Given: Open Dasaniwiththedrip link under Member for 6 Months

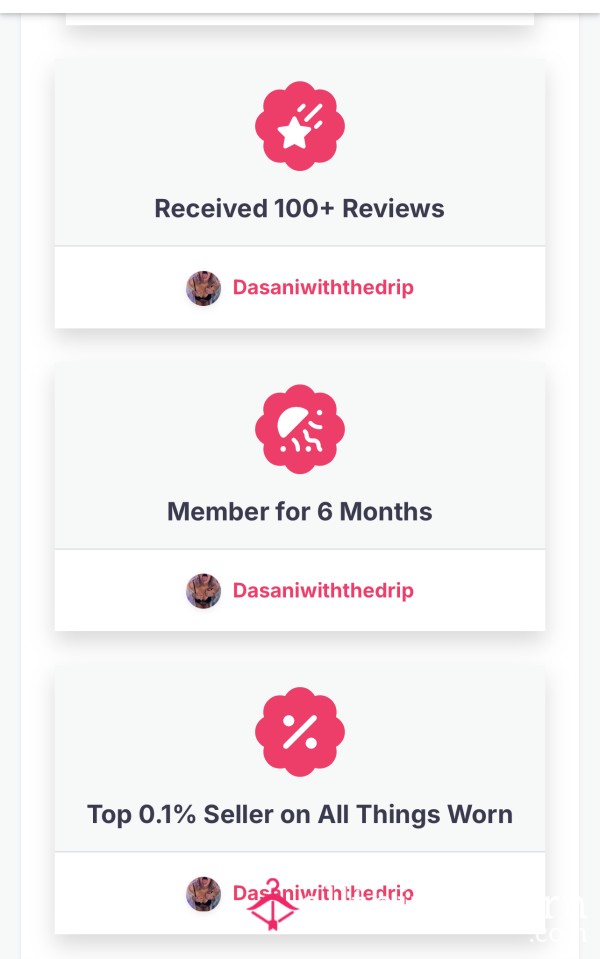Looking at the screenshot, I should (x=323, y=590).
